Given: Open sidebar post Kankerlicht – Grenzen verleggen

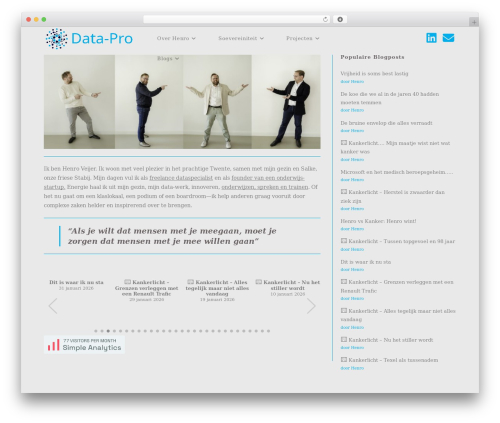Looking at the screenshot, I should pyautogui.click(x=397, y=286).
